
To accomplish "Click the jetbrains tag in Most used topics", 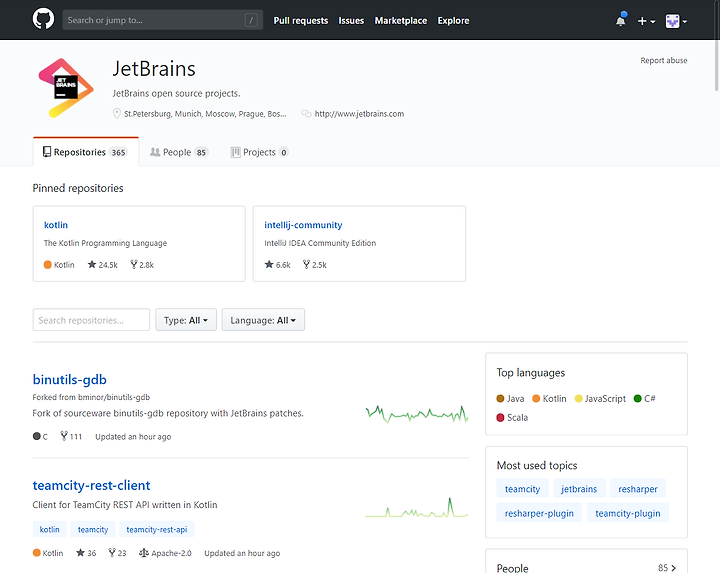I will 579,489.
